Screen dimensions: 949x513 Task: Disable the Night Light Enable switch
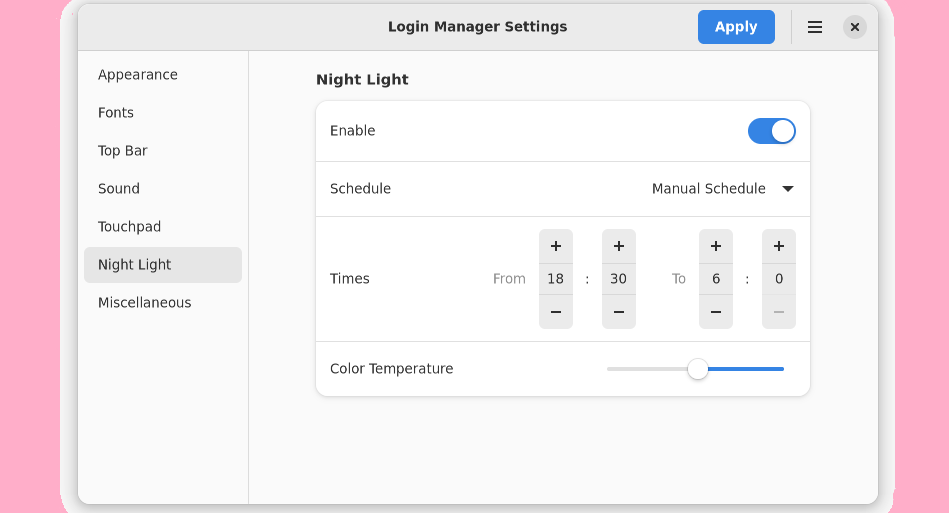coord(771,131)
